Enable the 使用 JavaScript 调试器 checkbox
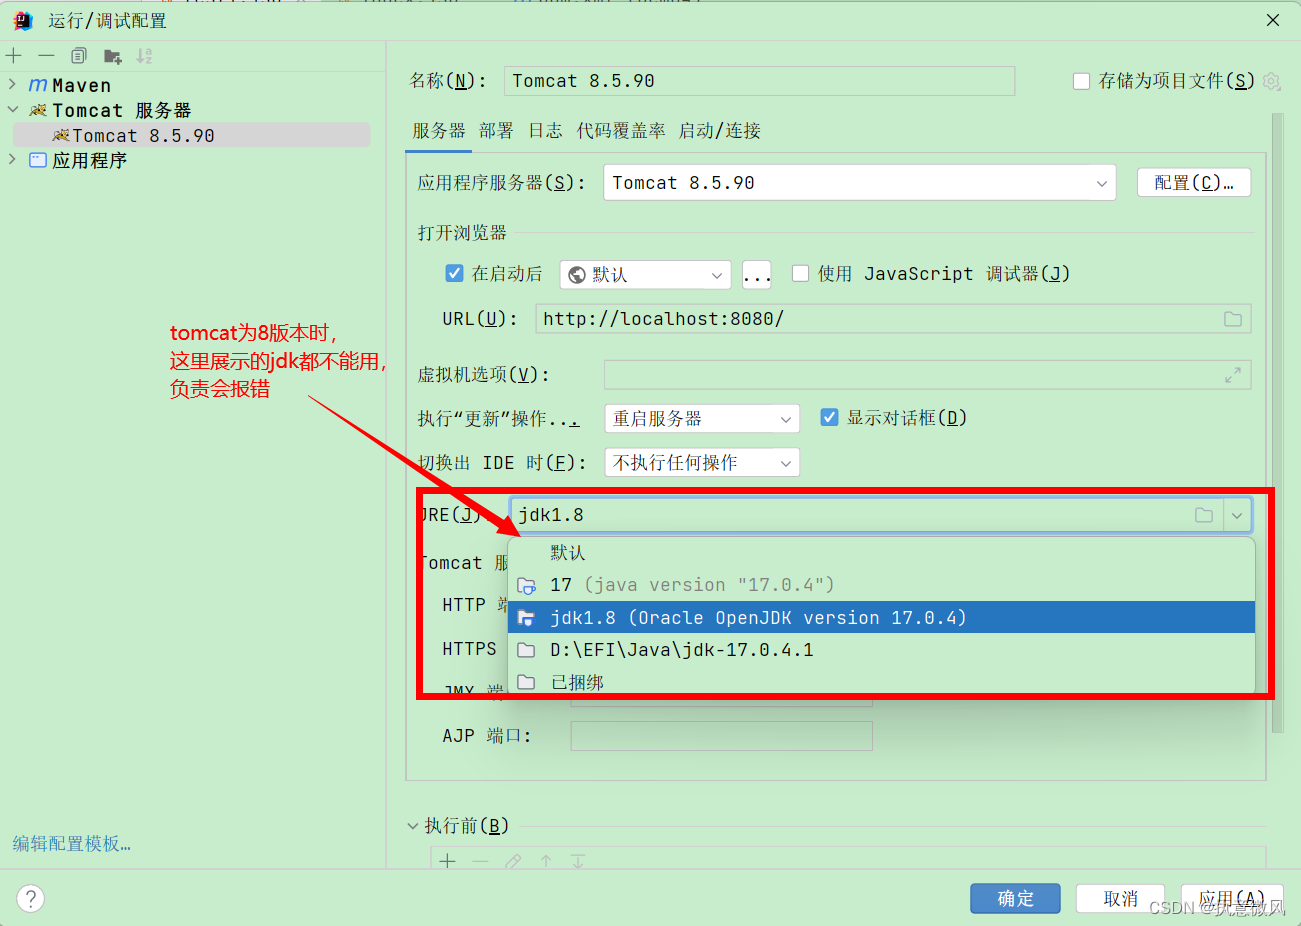The height and width of the screenshot is (926, 1301). [800, 273]
